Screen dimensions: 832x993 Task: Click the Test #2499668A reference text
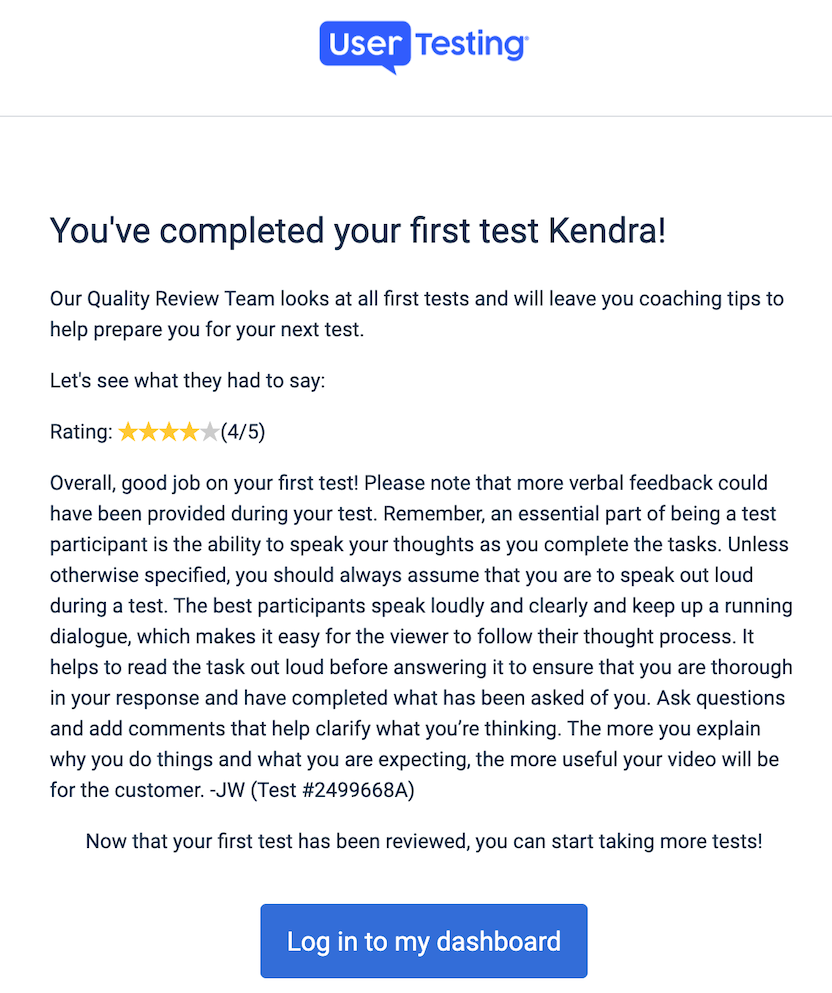coord(332,790)
